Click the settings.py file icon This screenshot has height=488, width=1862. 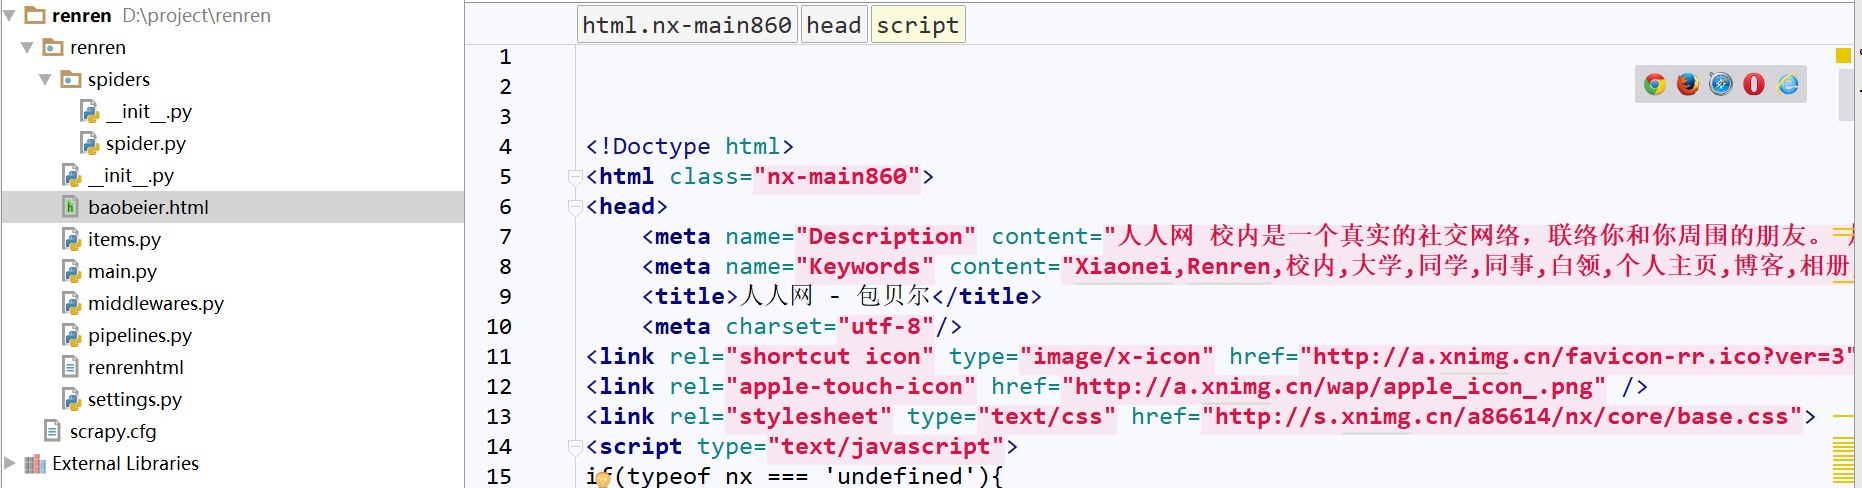pos(71,399)
